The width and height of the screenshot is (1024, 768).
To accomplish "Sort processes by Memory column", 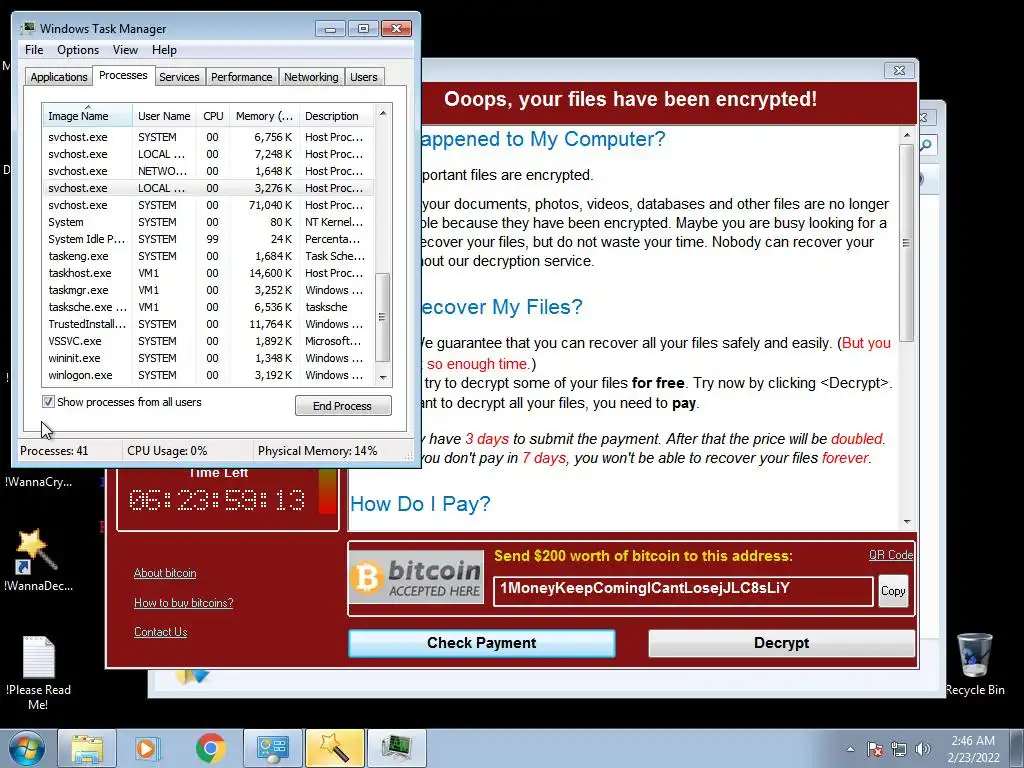I will (x=264, y=116).
